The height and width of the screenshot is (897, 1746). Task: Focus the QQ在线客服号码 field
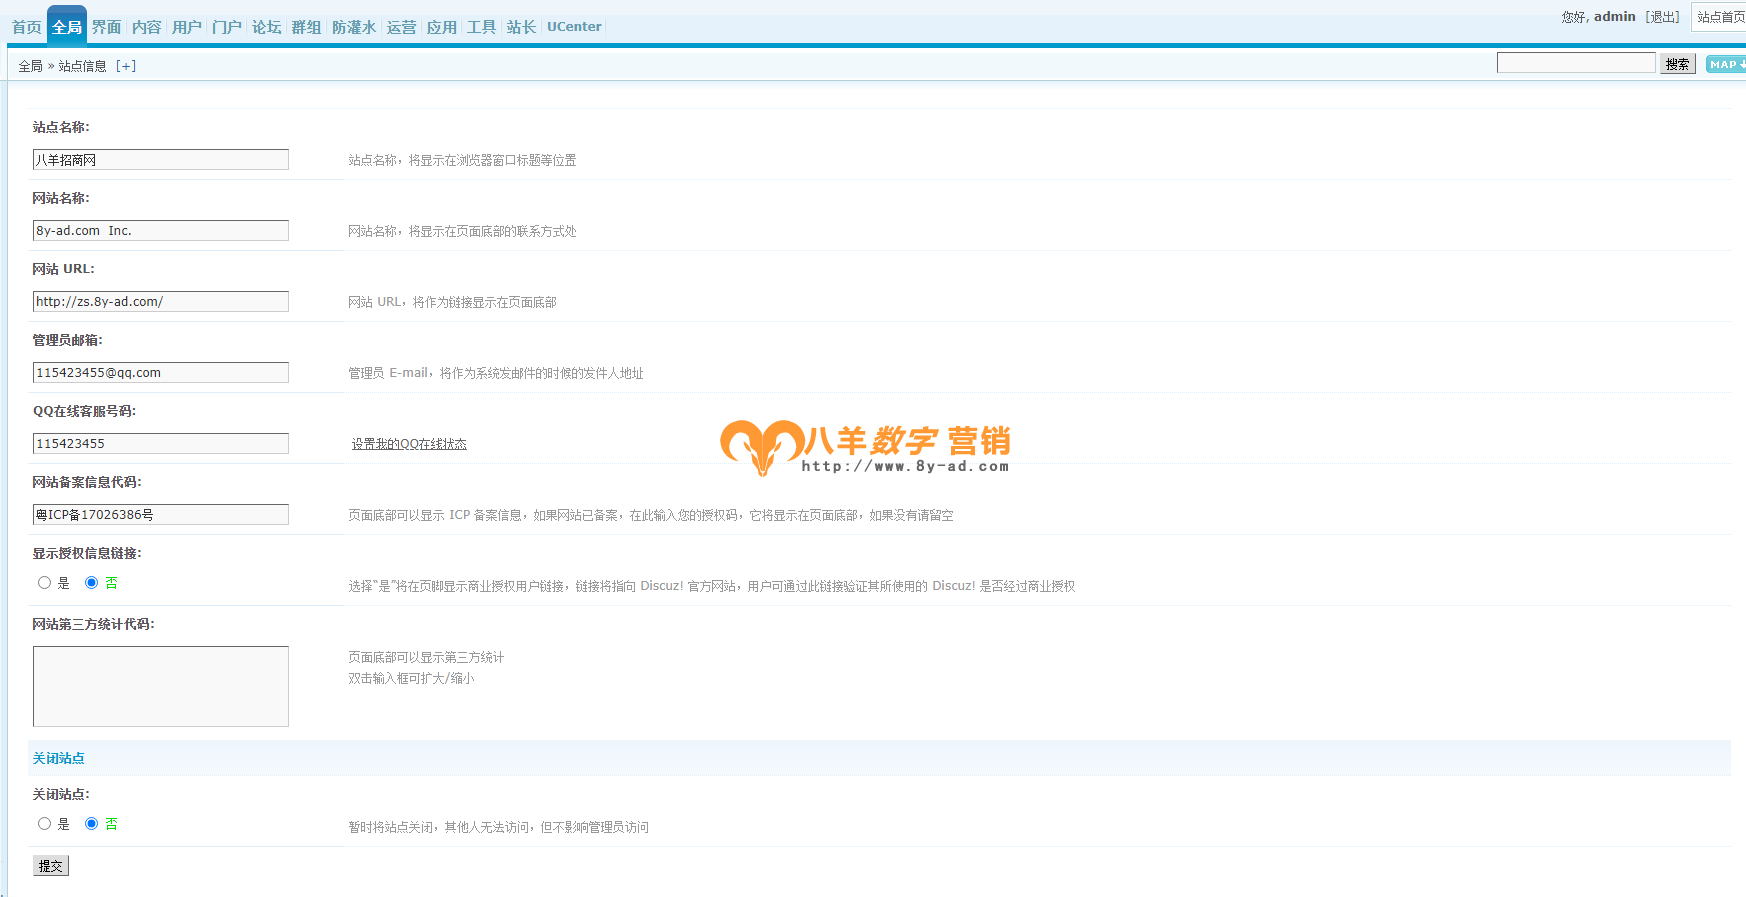point(161,444)
